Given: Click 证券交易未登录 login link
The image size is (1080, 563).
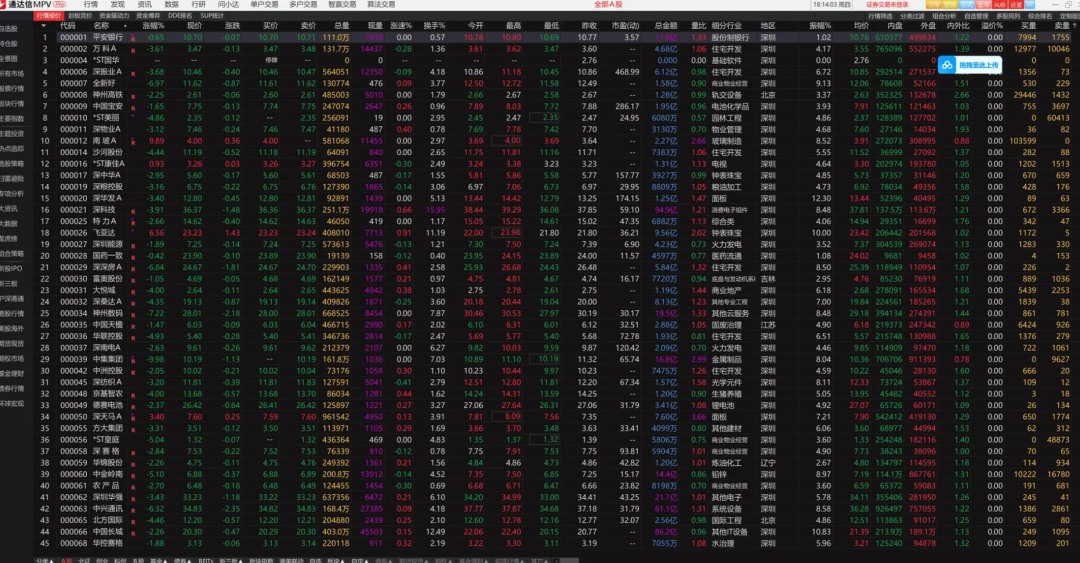Looking at the screenshot, I should (x=886, y=4).
